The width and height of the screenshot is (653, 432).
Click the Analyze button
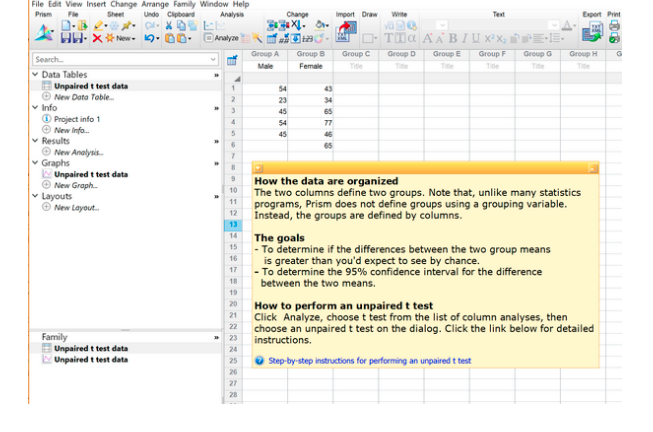(222, 38)
